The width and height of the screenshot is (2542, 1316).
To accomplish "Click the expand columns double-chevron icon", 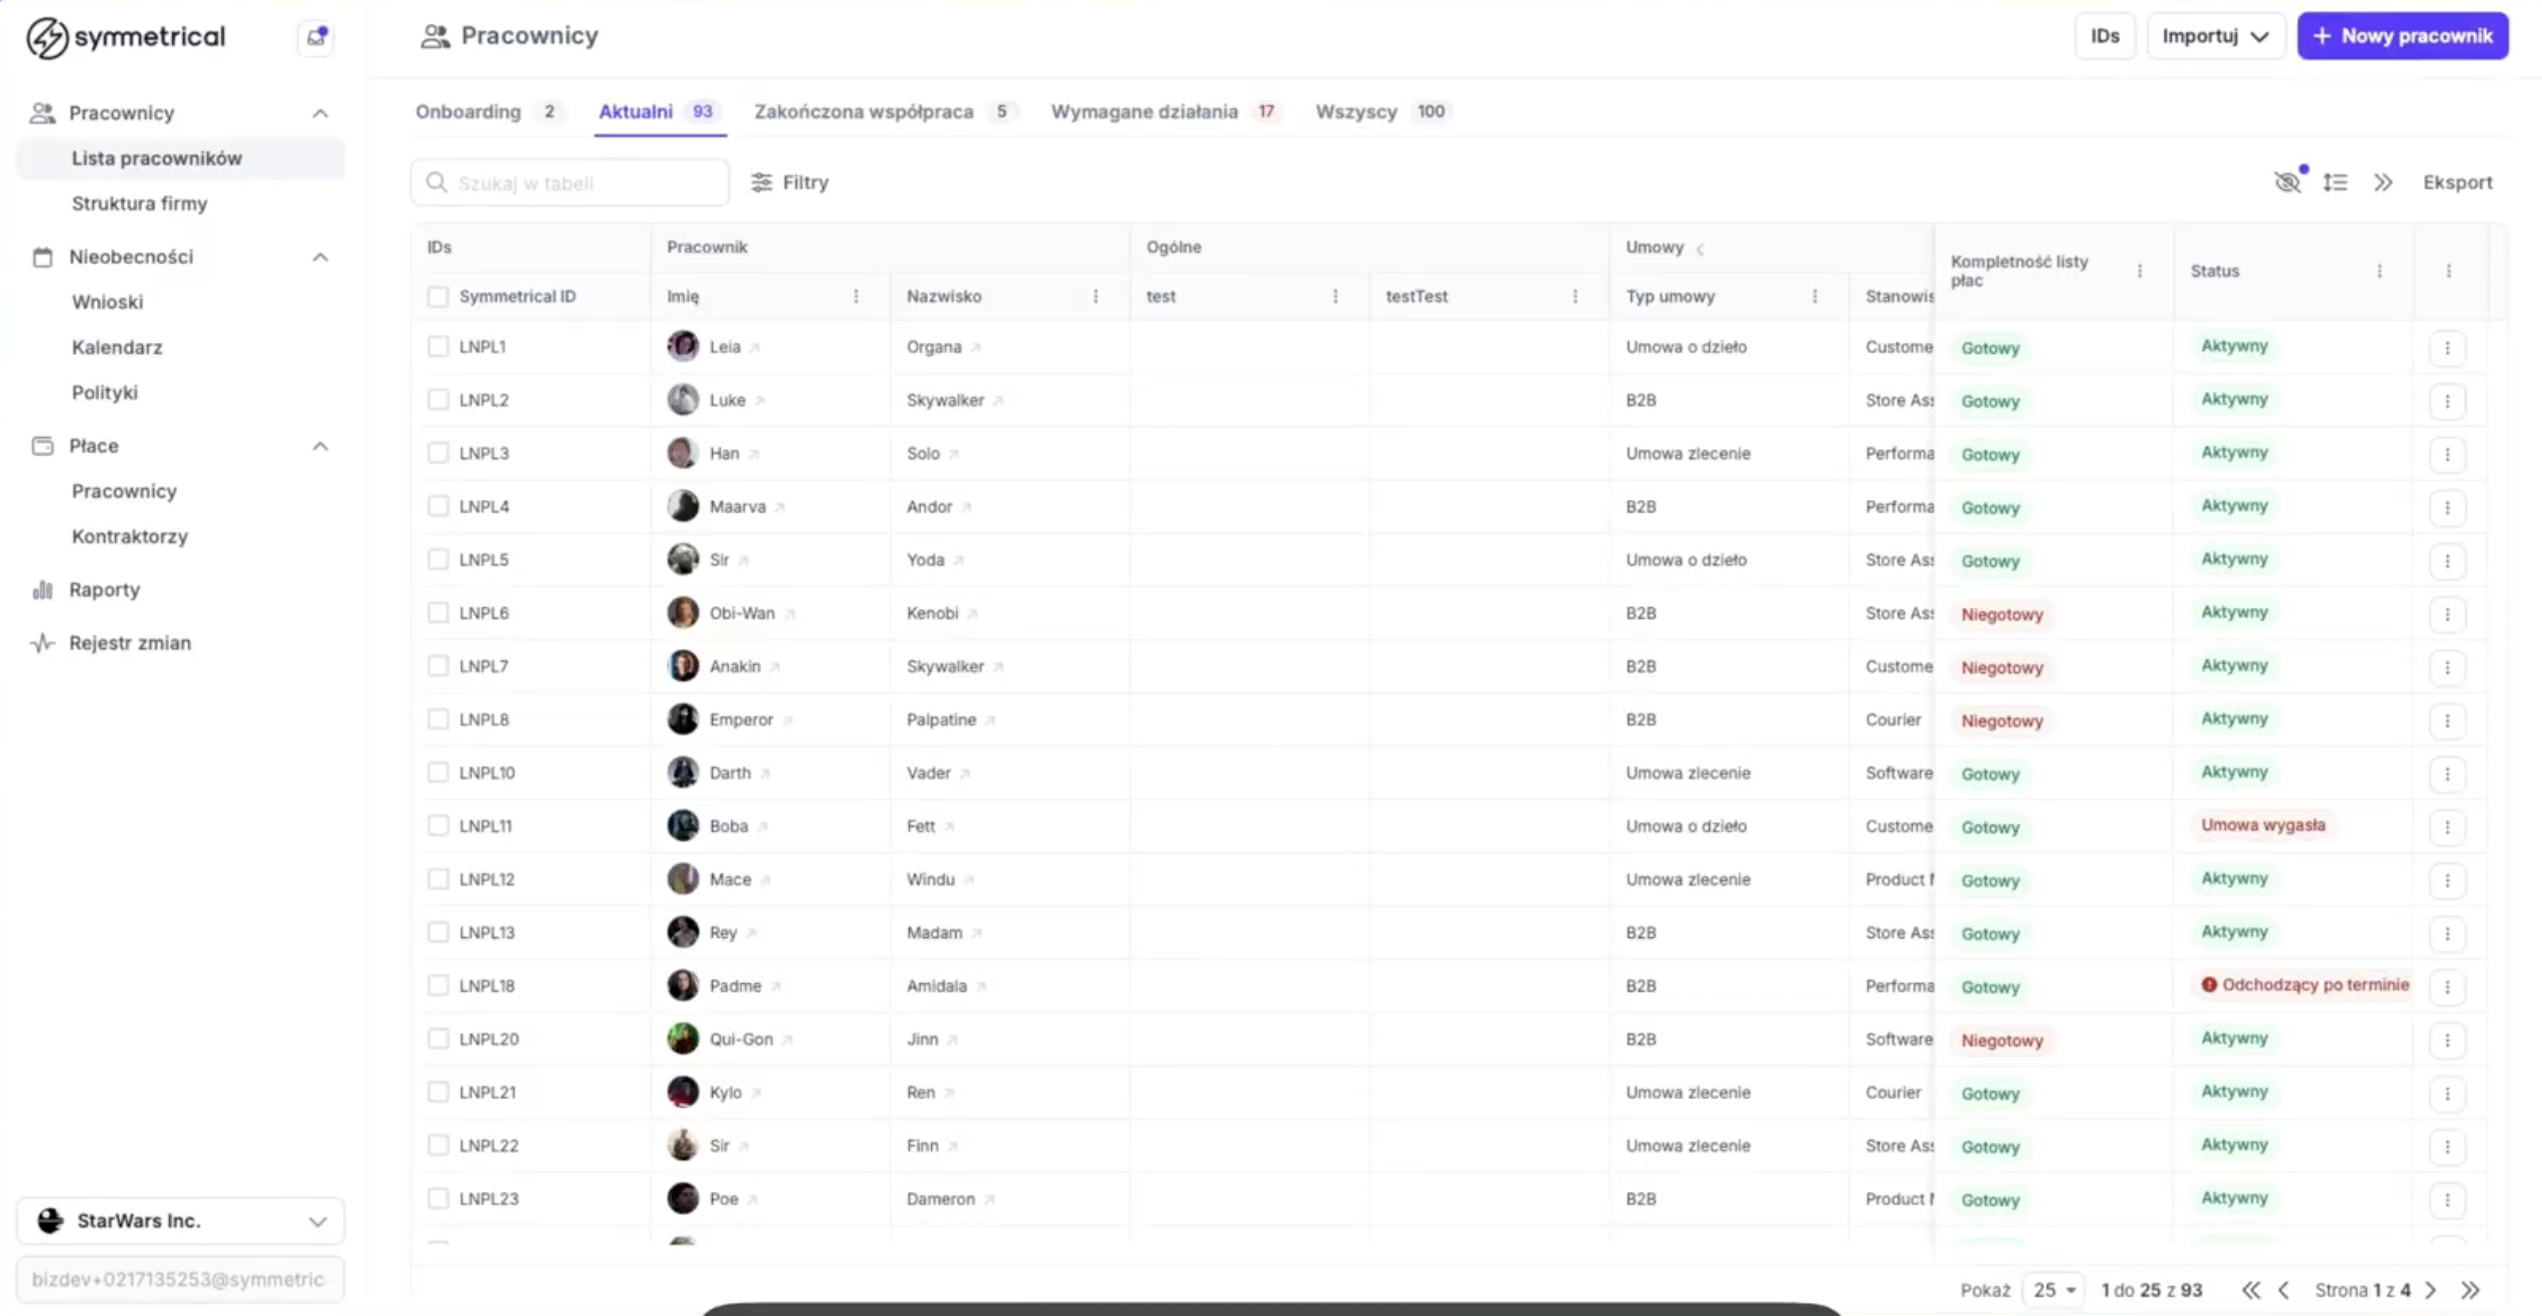I will point(2383,182).
